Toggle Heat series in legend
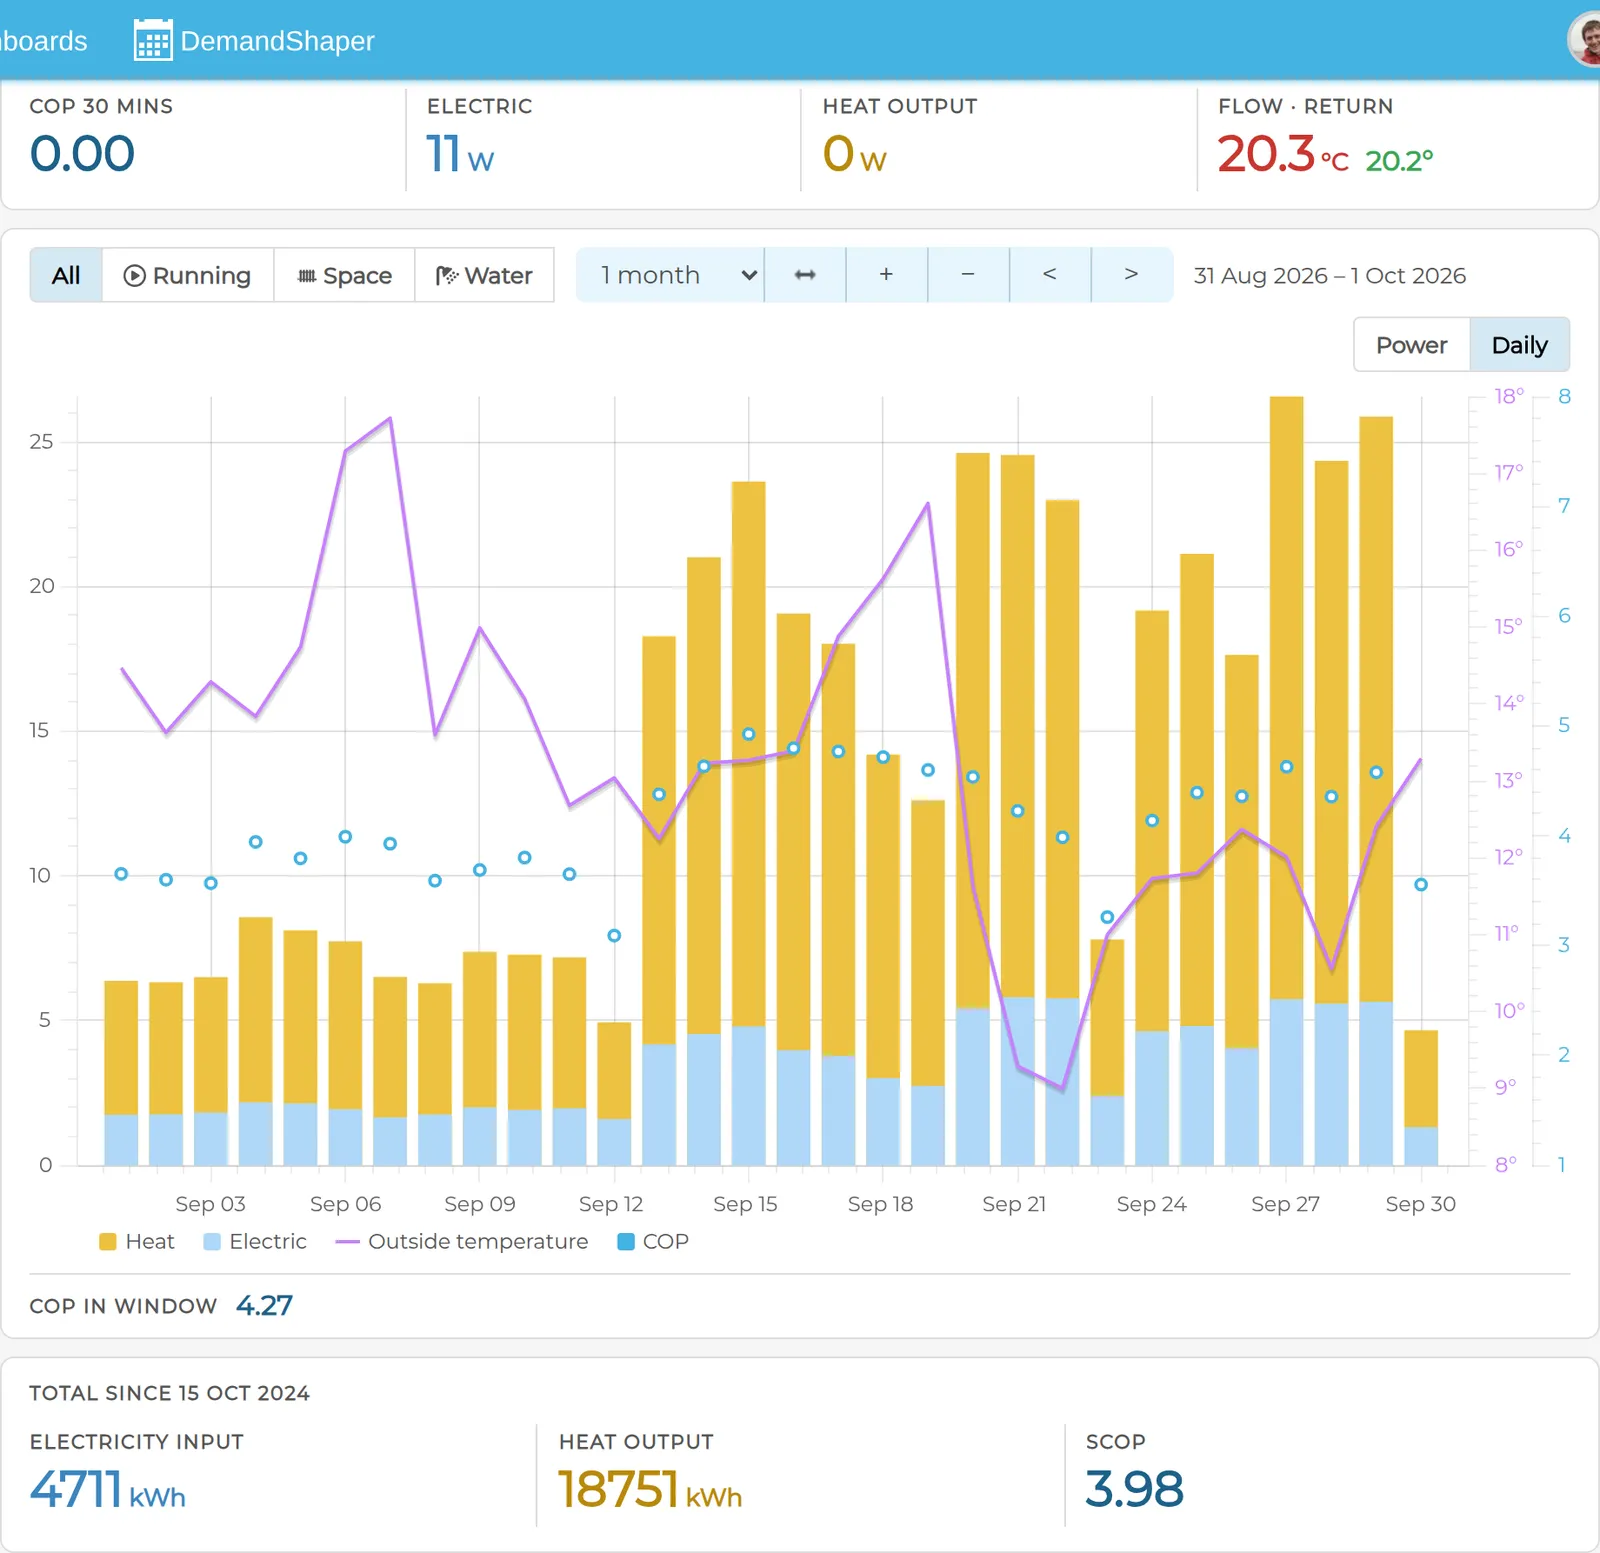This screenshot has width=1600, height=1553. click(x=137, y=1241)
